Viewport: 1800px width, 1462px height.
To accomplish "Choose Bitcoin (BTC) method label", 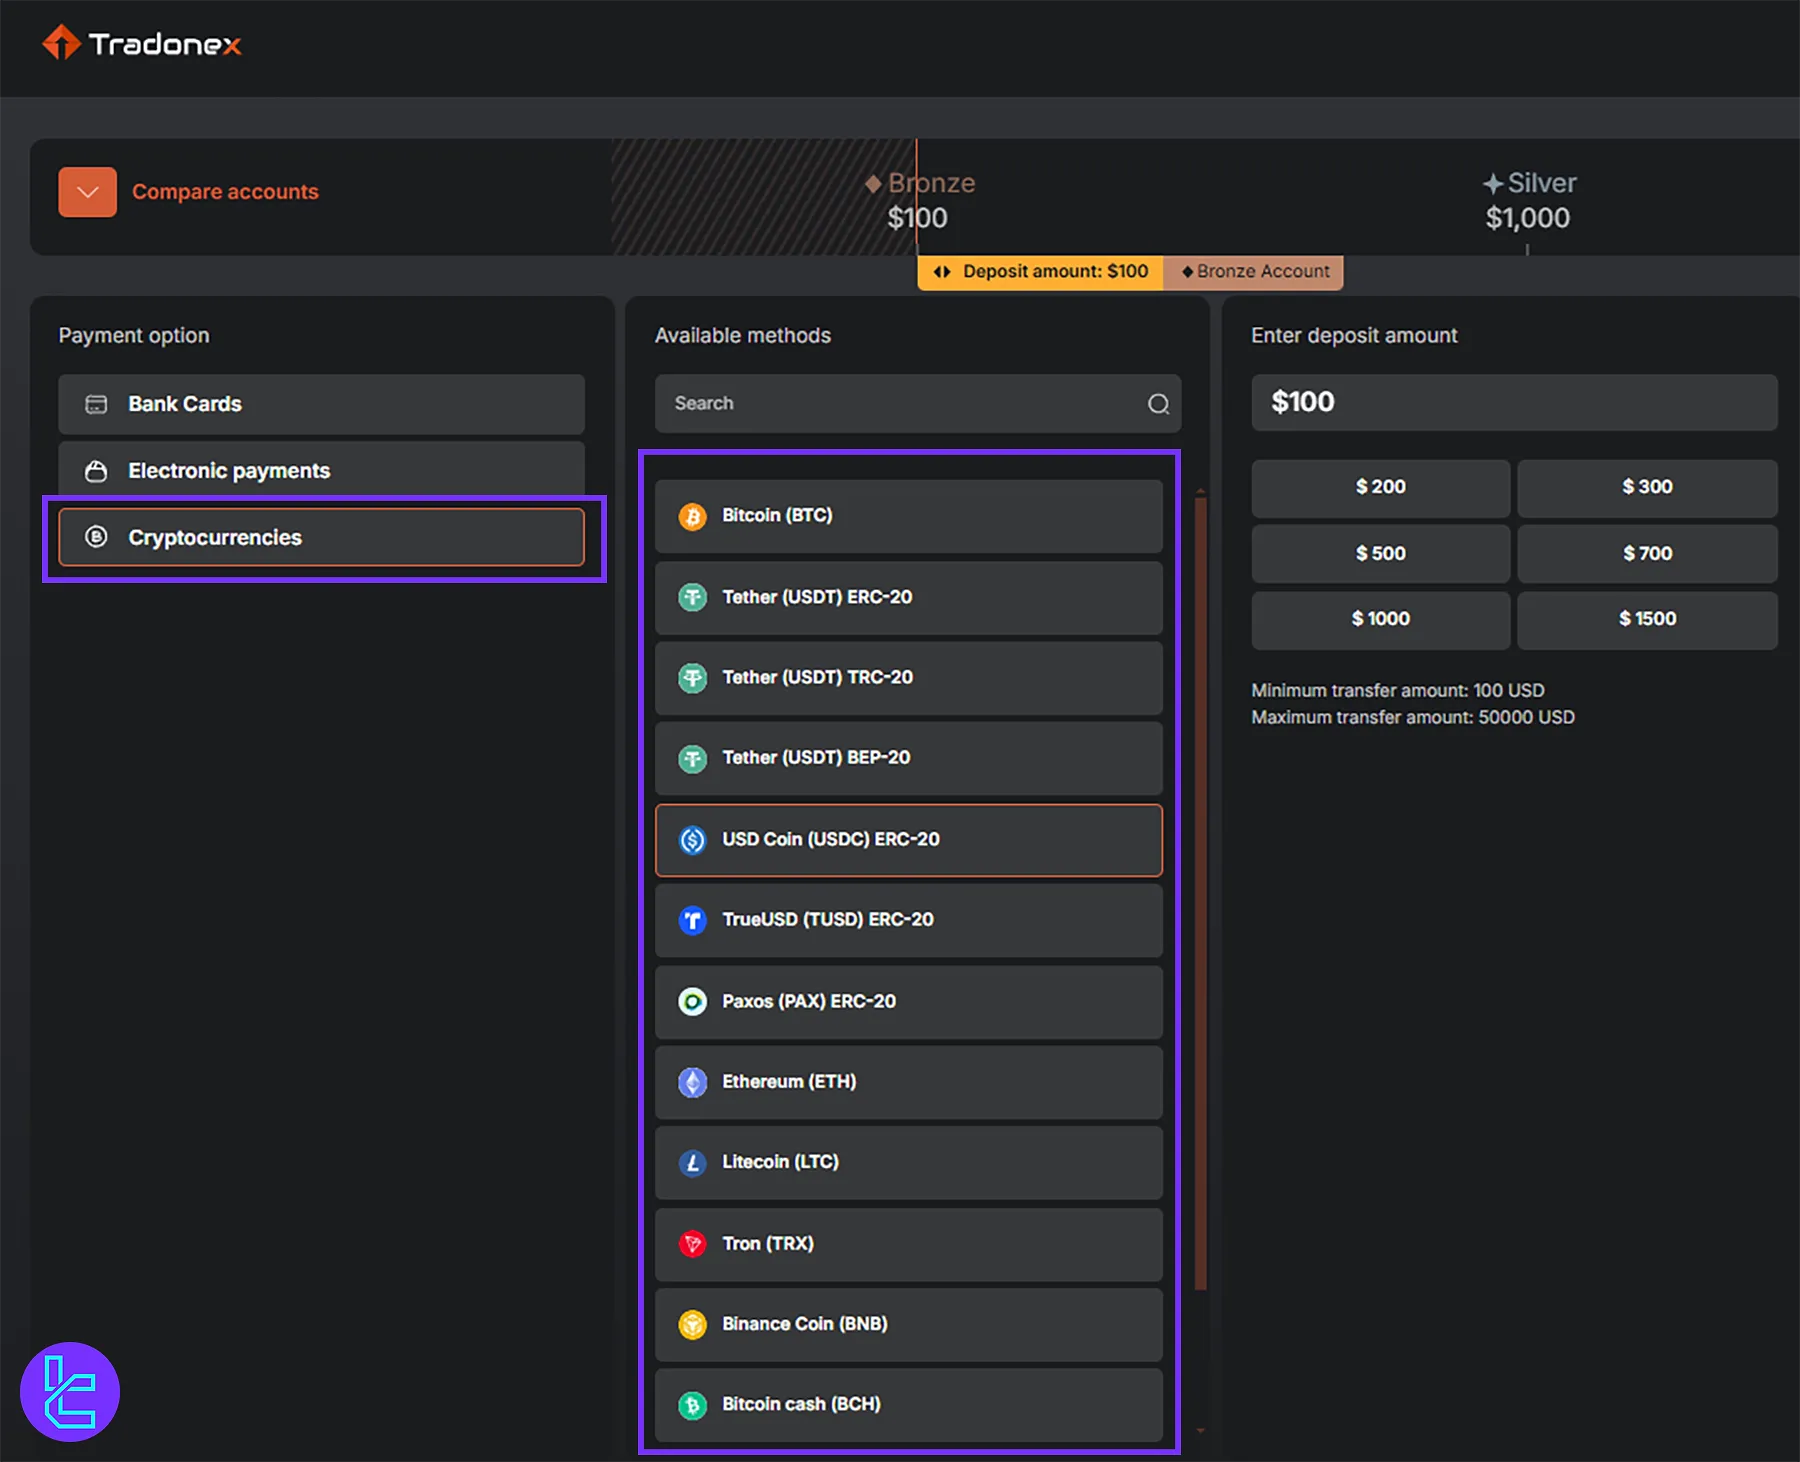I will pyautogui.click(x=777, y=515).
